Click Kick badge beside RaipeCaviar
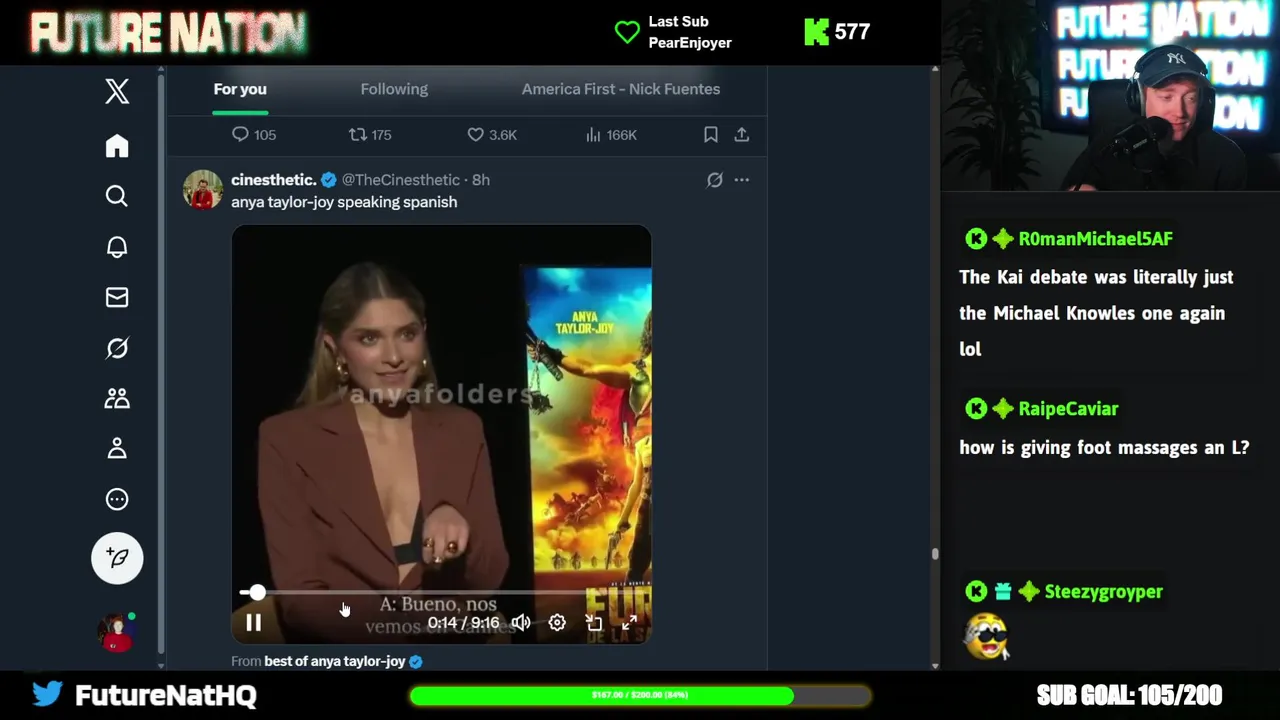 976,409
